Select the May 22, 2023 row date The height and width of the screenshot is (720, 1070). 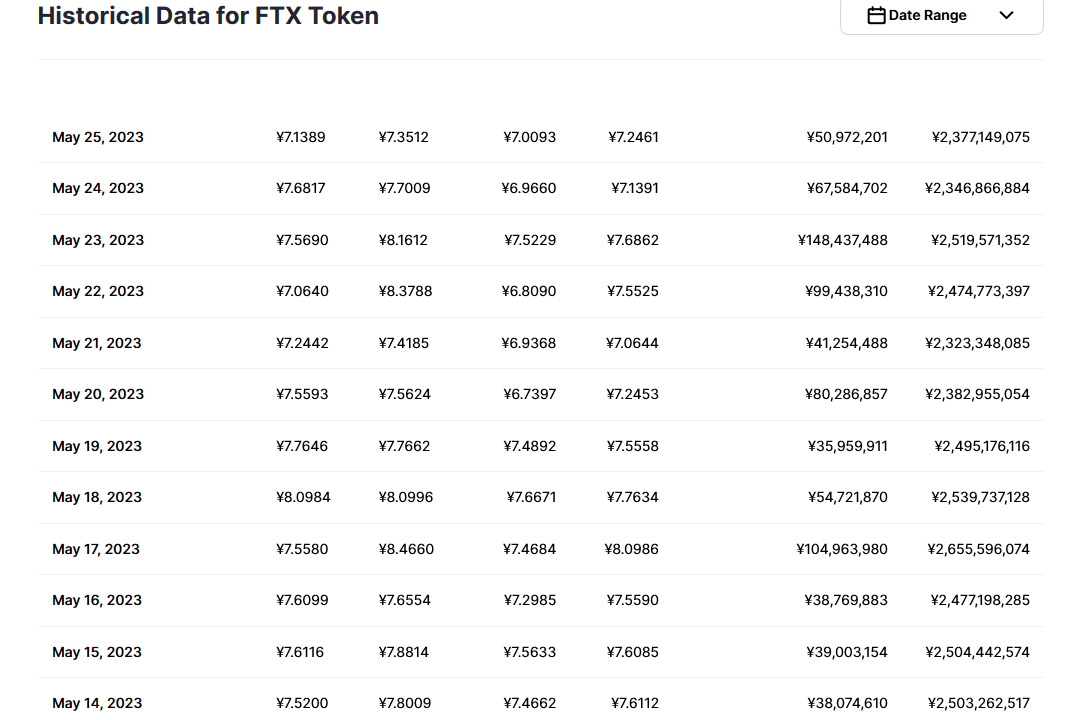98,291
